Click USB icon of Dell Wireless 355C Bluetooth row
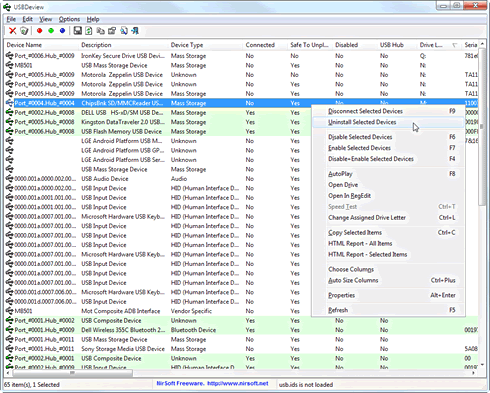This screenshot has height=393, width=490. click(x=10, y=330)
